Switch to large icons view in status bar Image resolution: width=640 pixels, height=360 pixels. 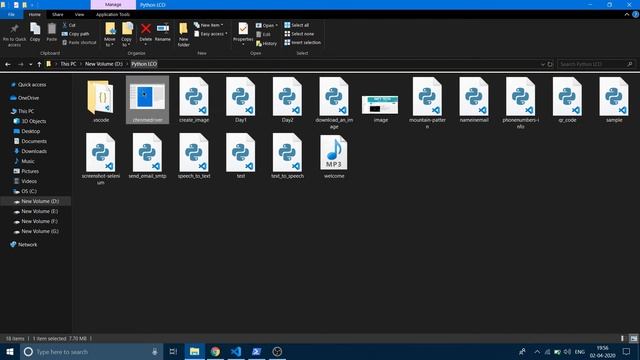click(633, 338)
